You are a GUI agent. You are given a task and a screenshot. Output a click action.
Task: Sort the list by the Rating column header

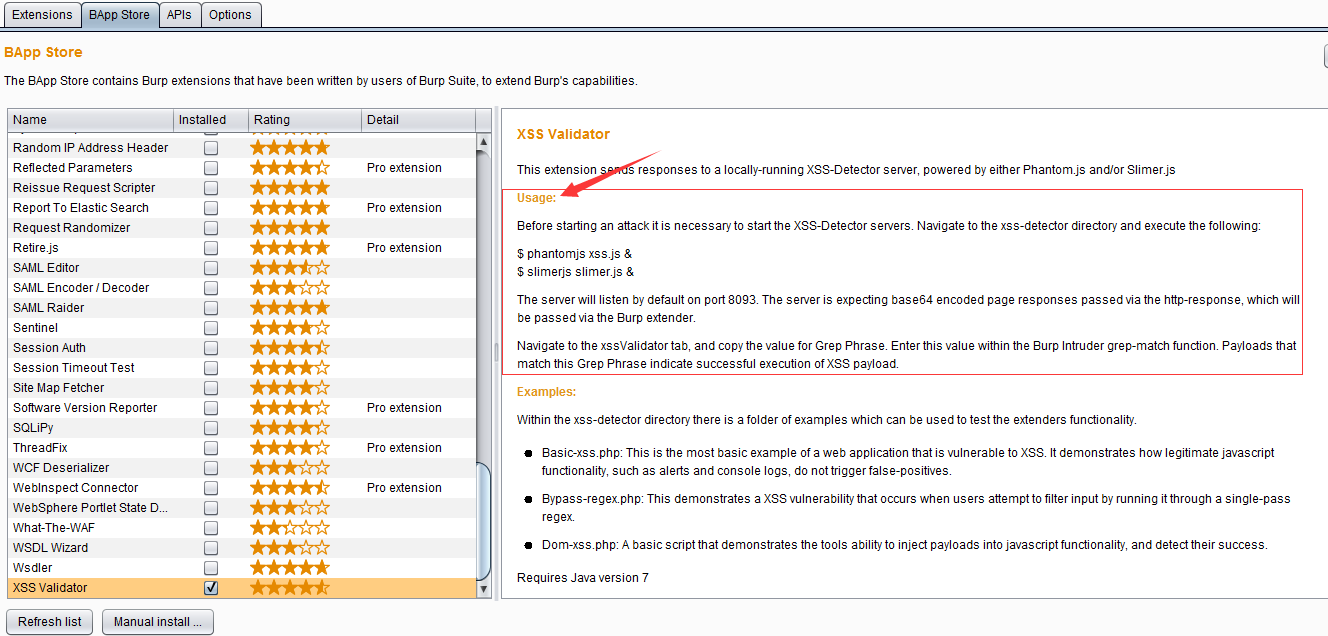[304, 120]
